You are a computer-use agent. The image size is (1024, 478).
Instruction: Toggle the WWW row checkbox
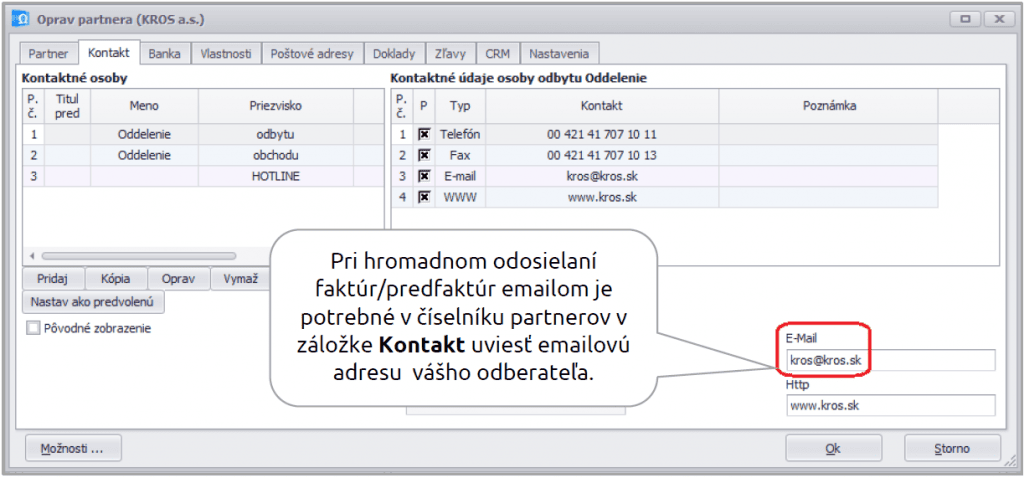click(424, 197)
